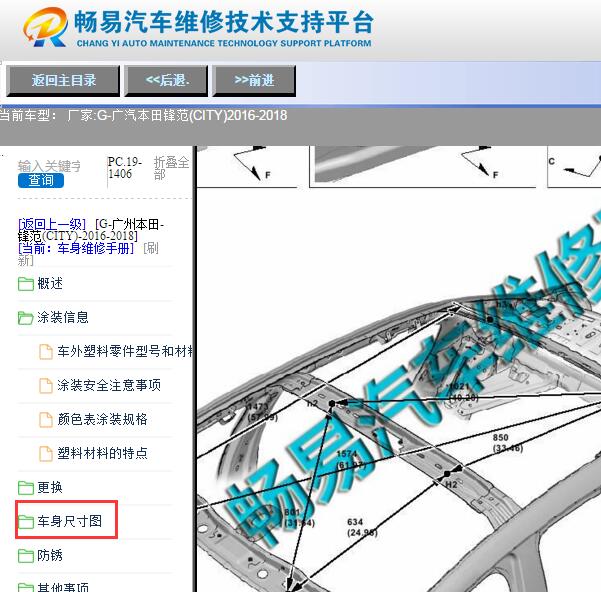Expand the folder icon beside 车身尺寸图

[26, 521]
